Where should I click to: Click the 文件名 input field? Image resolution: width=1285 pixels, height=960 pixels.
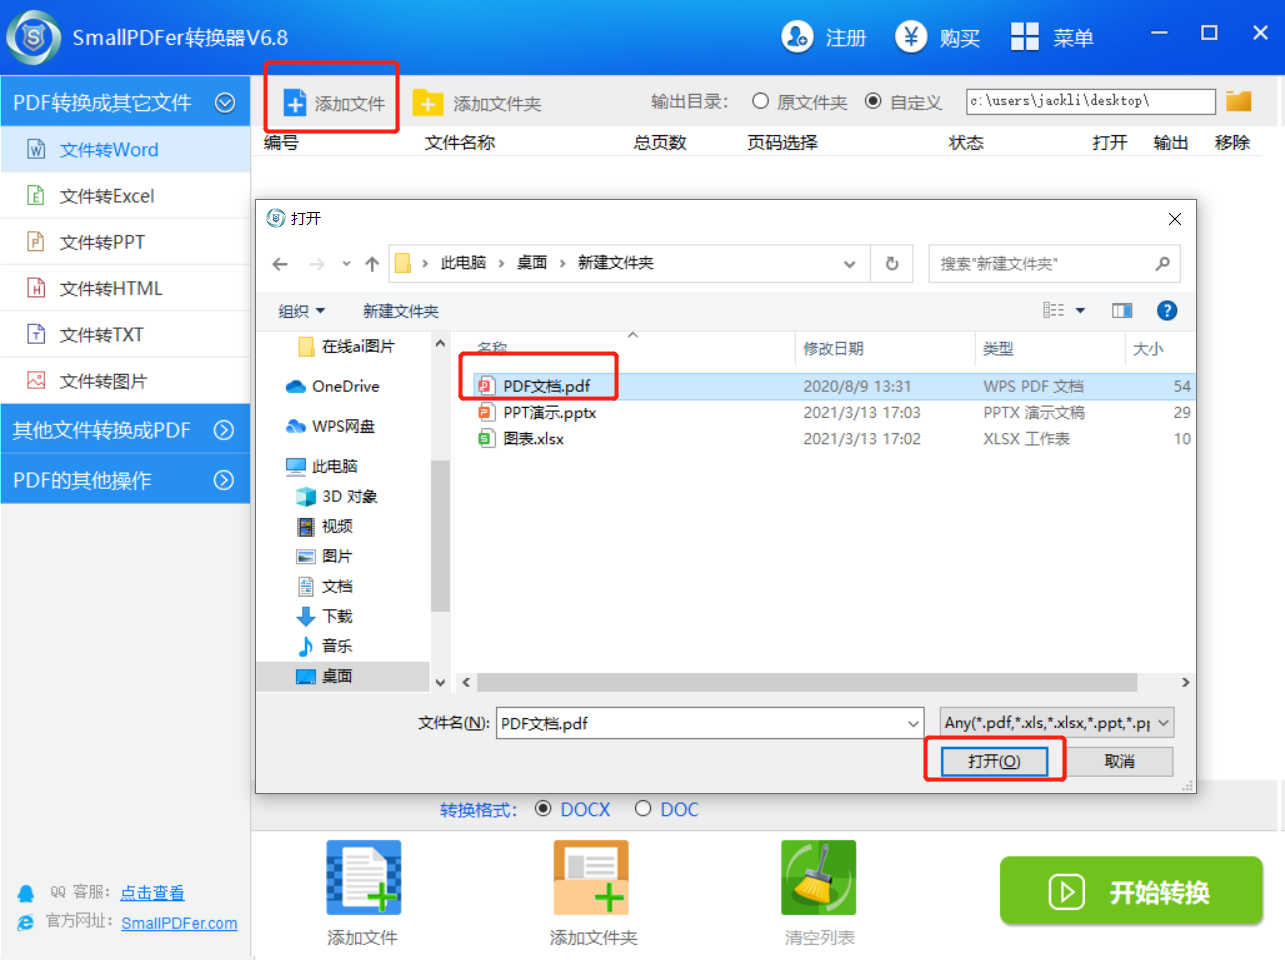[700, 723]
